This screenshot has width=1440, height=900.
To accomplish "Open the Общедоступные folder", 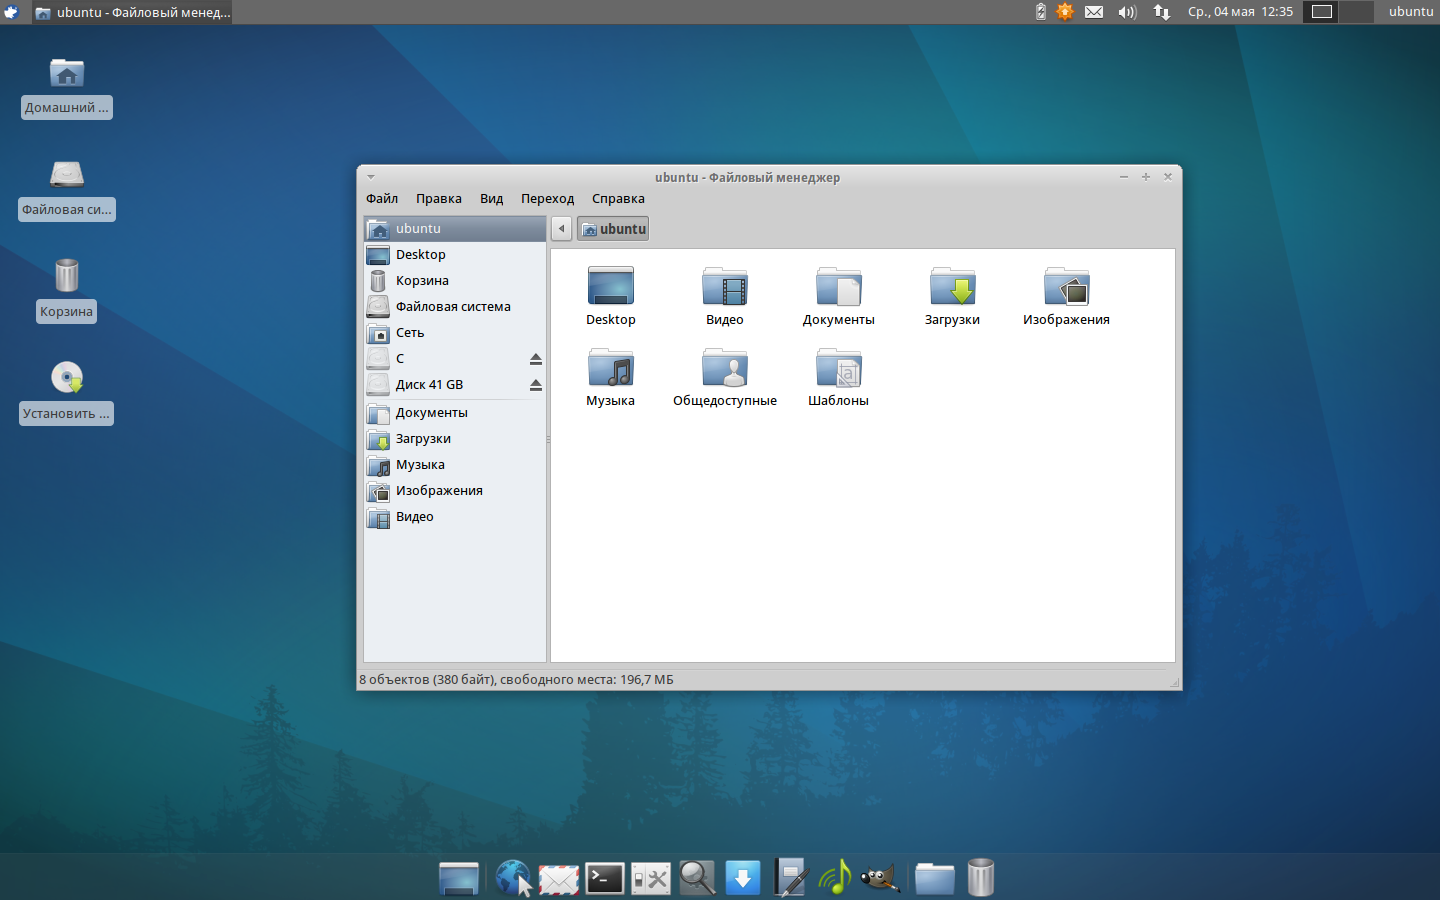I will pos(725,369).
